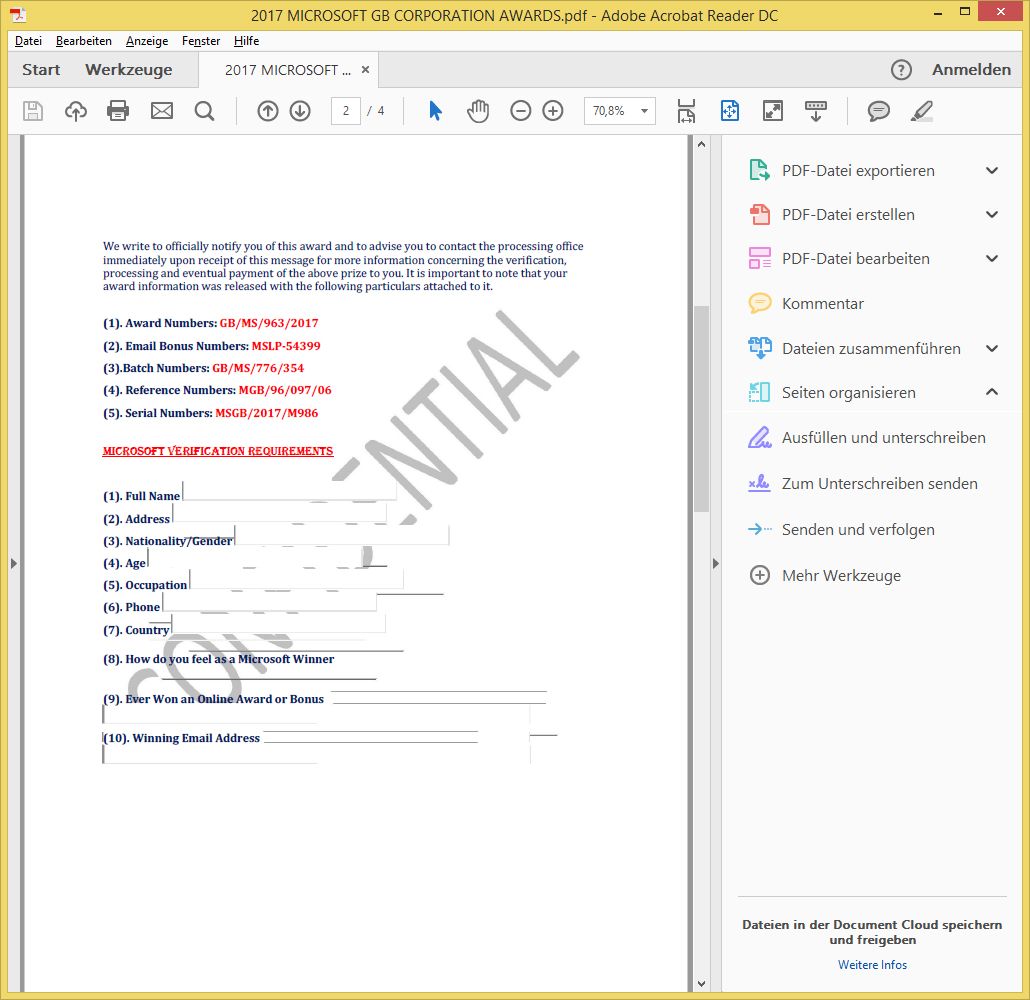1030x1000 pixels.
Task: Collapse Seiten organisieren chevron
Action: (992, 392)
